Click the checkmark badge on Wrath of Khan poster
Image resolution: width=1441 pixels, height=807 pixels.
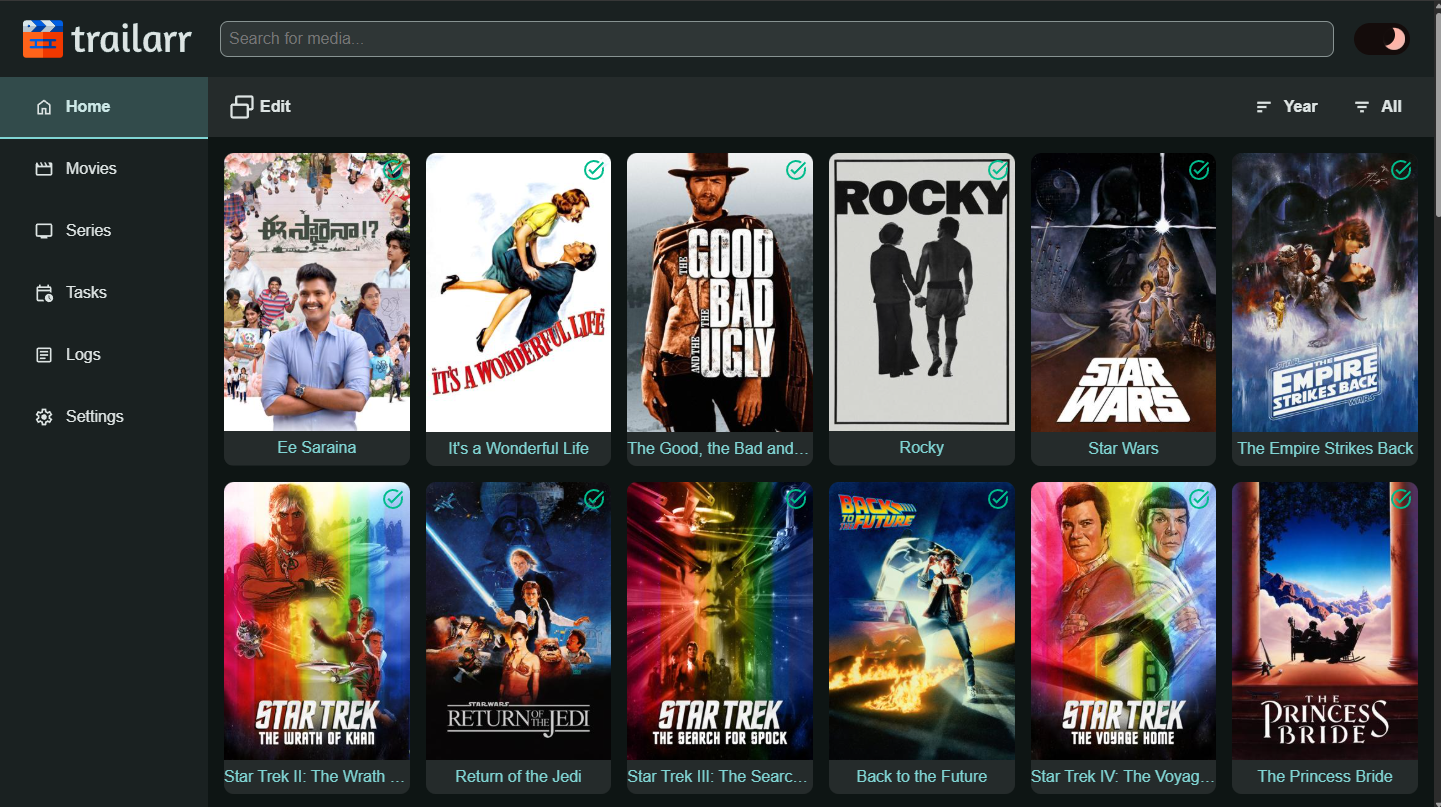coord(393,499)
